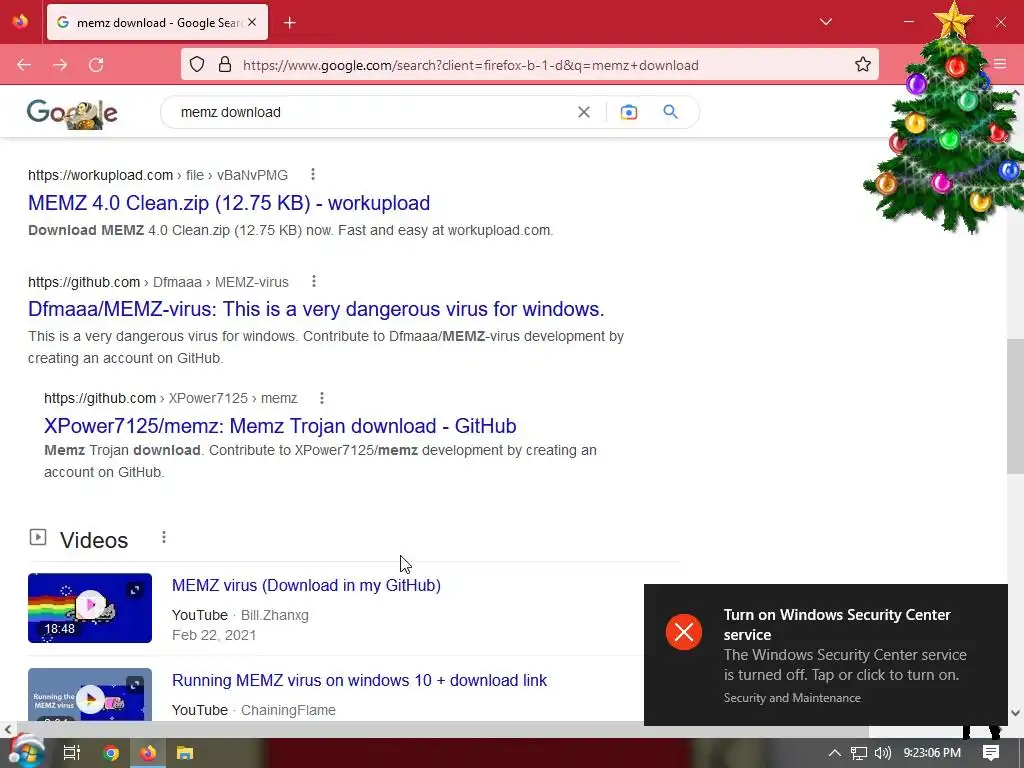
Task: Click the Turn on Windows Security Center notification
Action: (825, 654)
